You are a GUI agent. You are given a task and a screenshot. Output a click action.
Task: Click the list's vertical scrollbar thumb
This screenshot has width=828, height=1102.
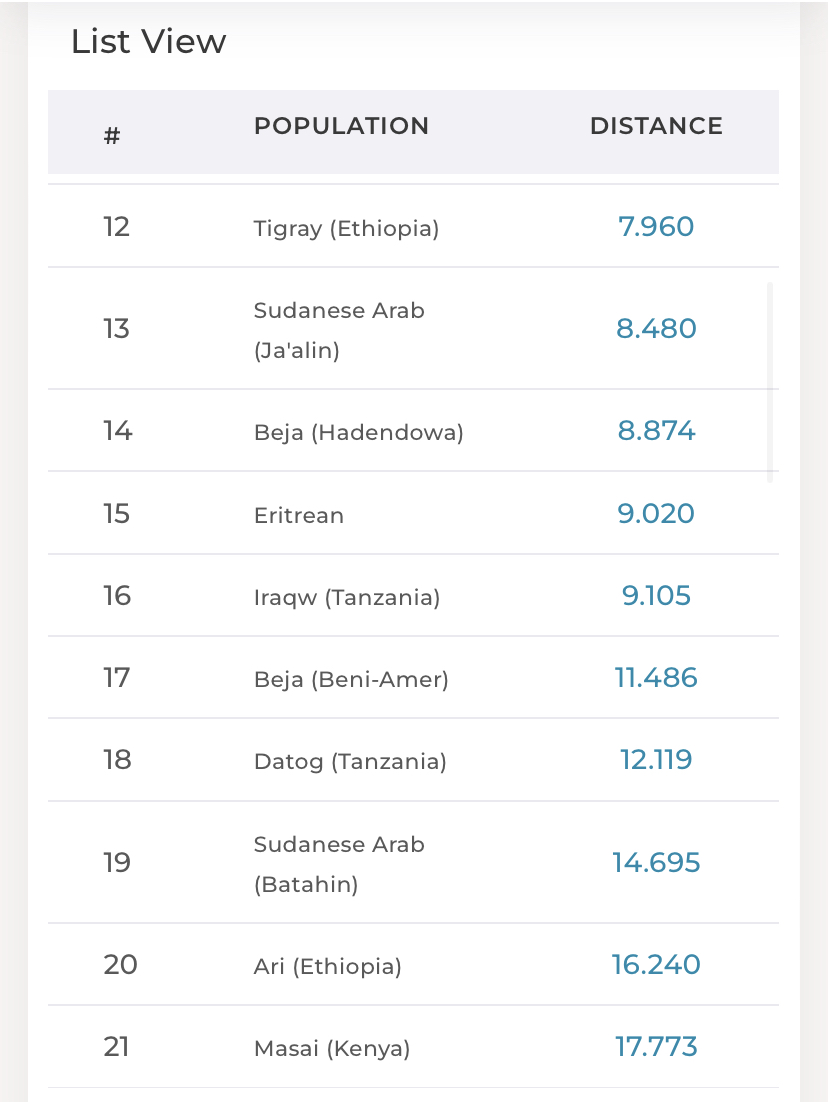[x=770, y=380]
